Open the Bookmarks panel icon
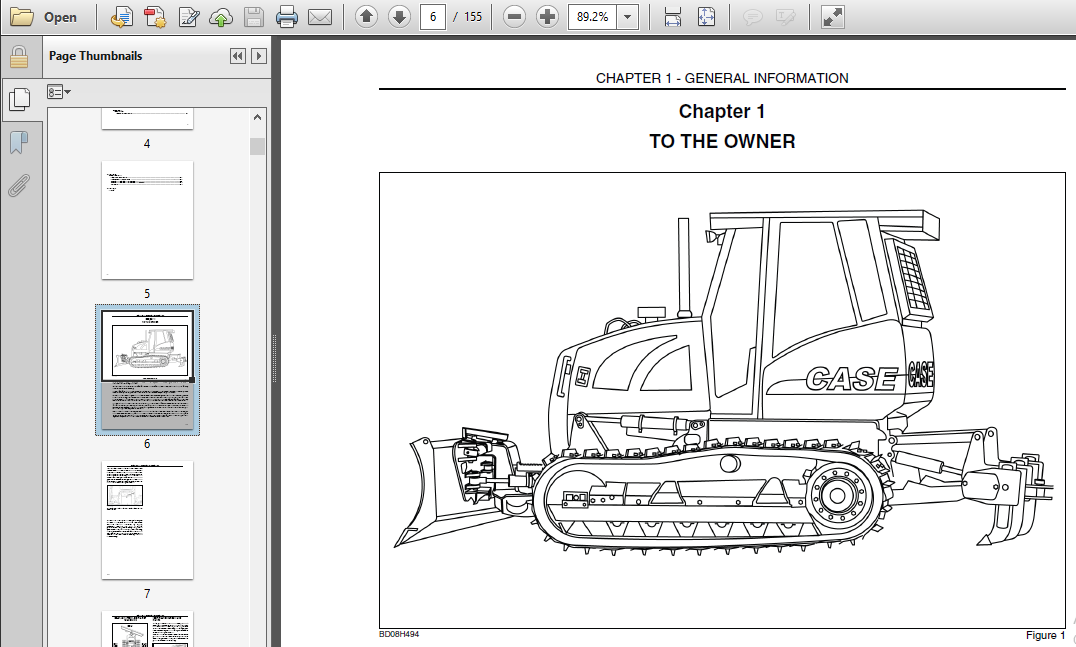Screen dimensions: 1076x647 [19, 143]
